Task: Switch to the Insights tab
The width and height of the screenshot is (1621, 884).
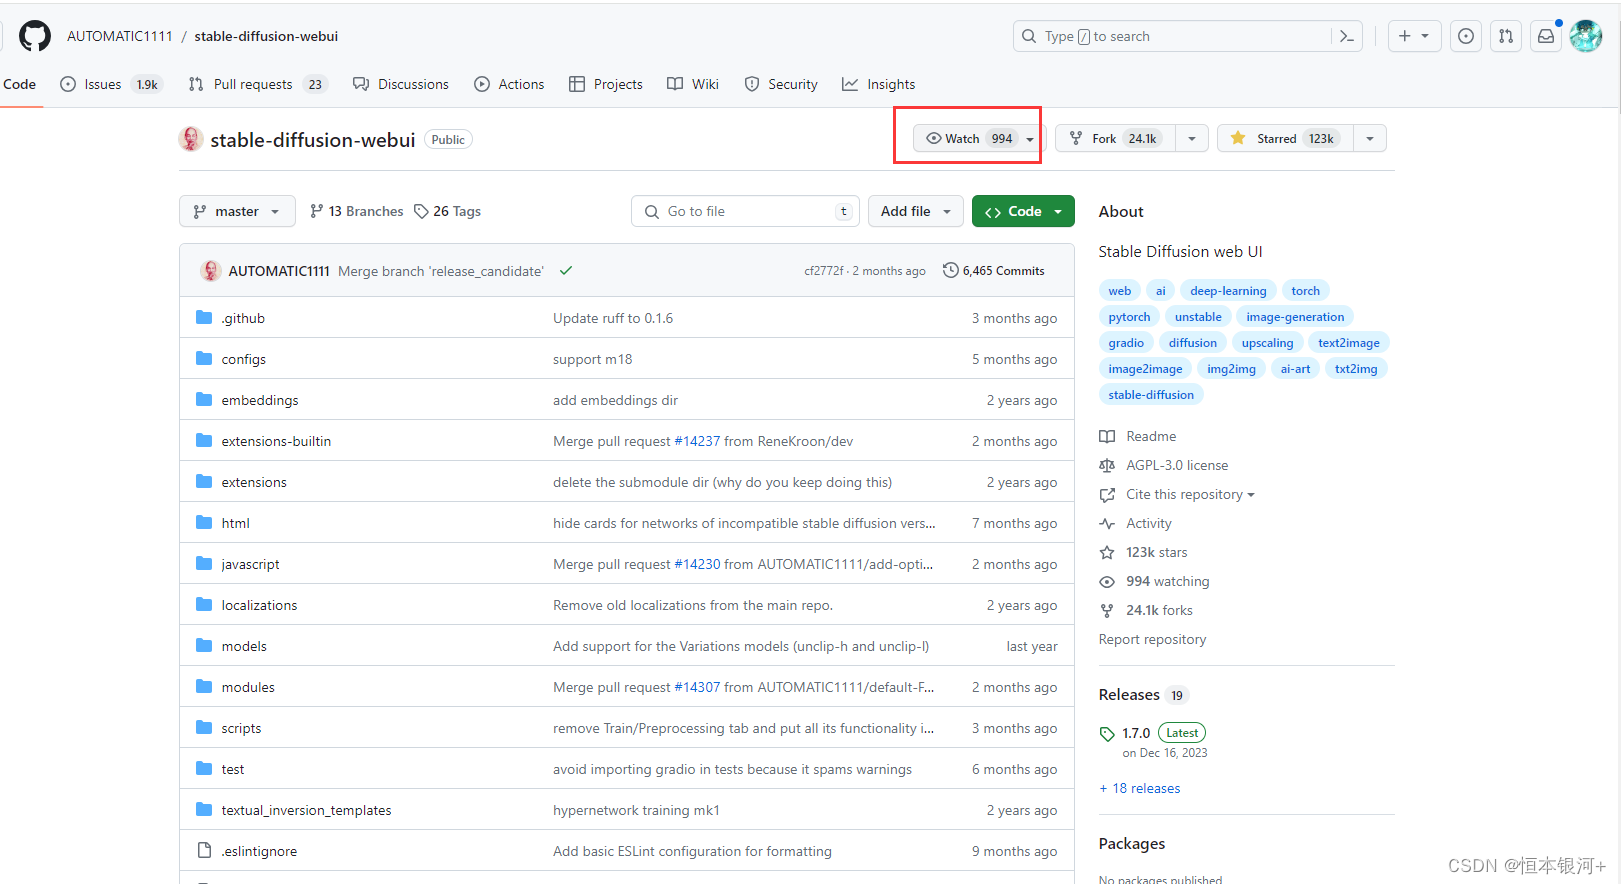Action: 879,84
